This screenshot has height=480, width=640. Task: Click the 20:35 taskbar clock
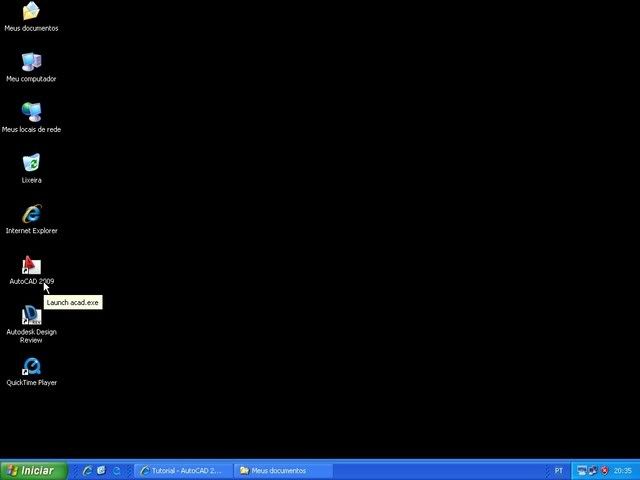[623, 470]
